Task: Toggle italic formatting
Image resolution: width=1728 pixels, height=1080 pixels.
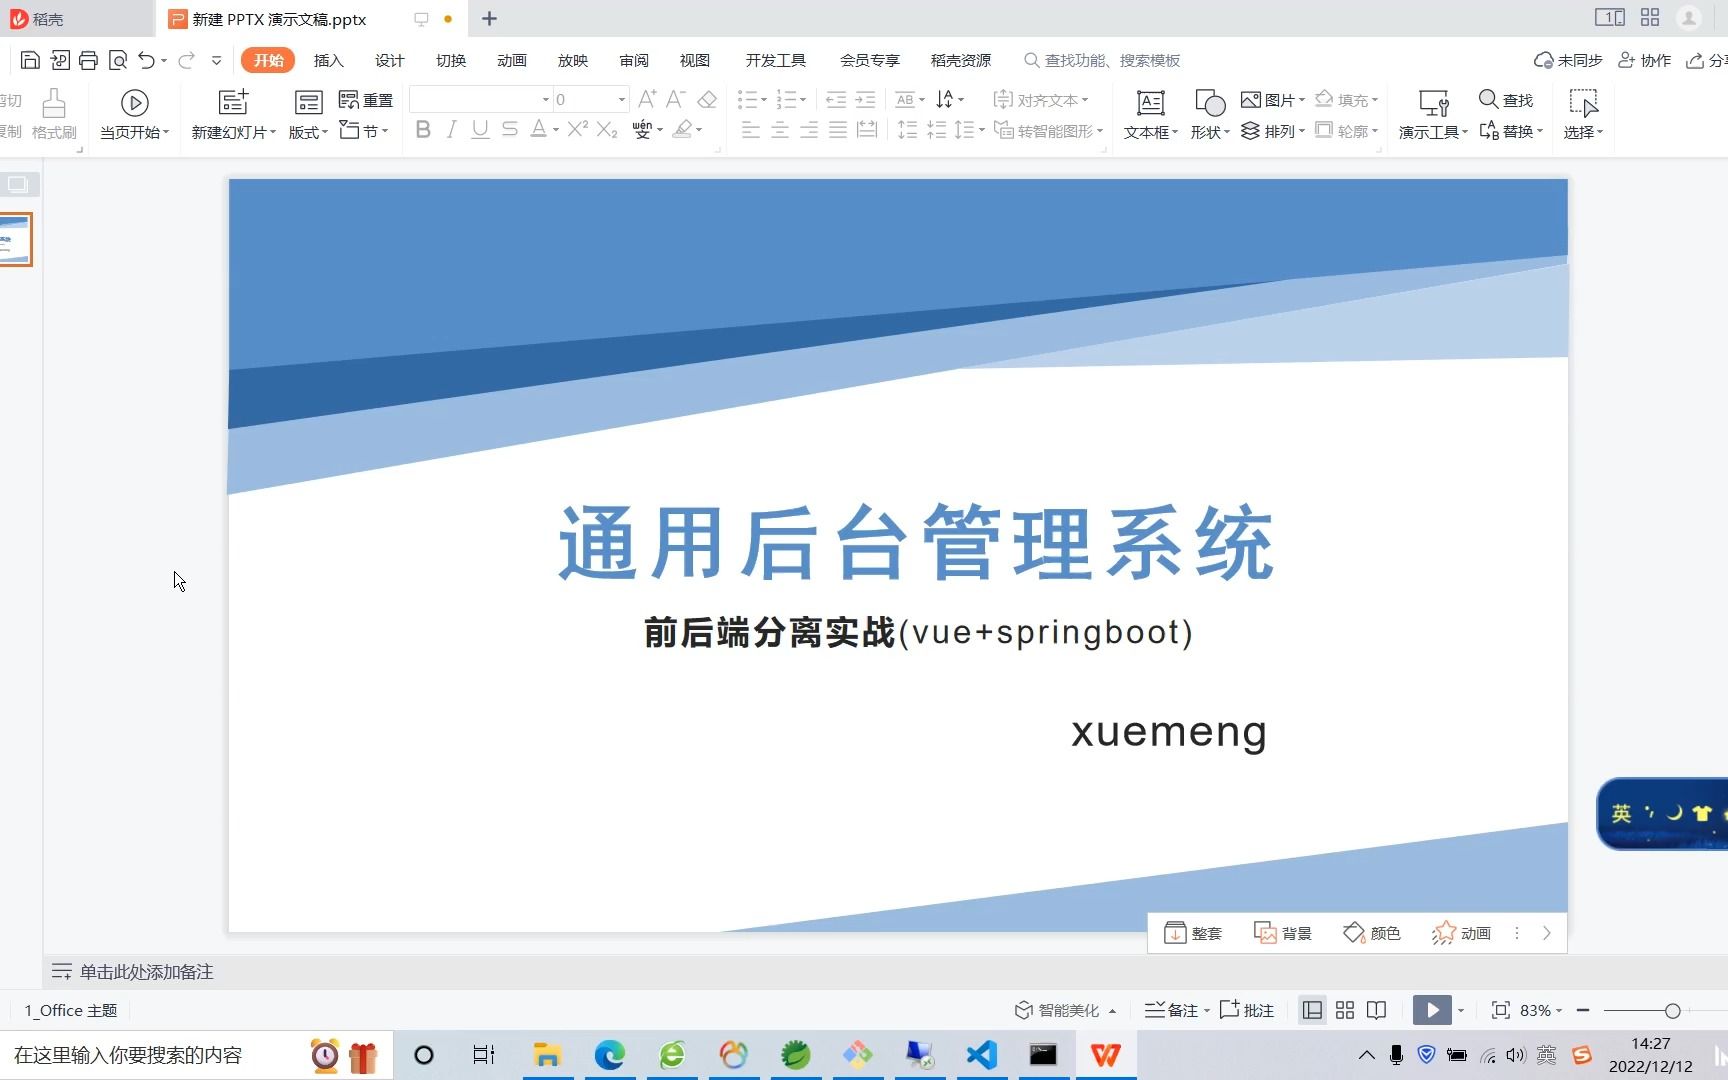Action: click(x=451, y=129)
